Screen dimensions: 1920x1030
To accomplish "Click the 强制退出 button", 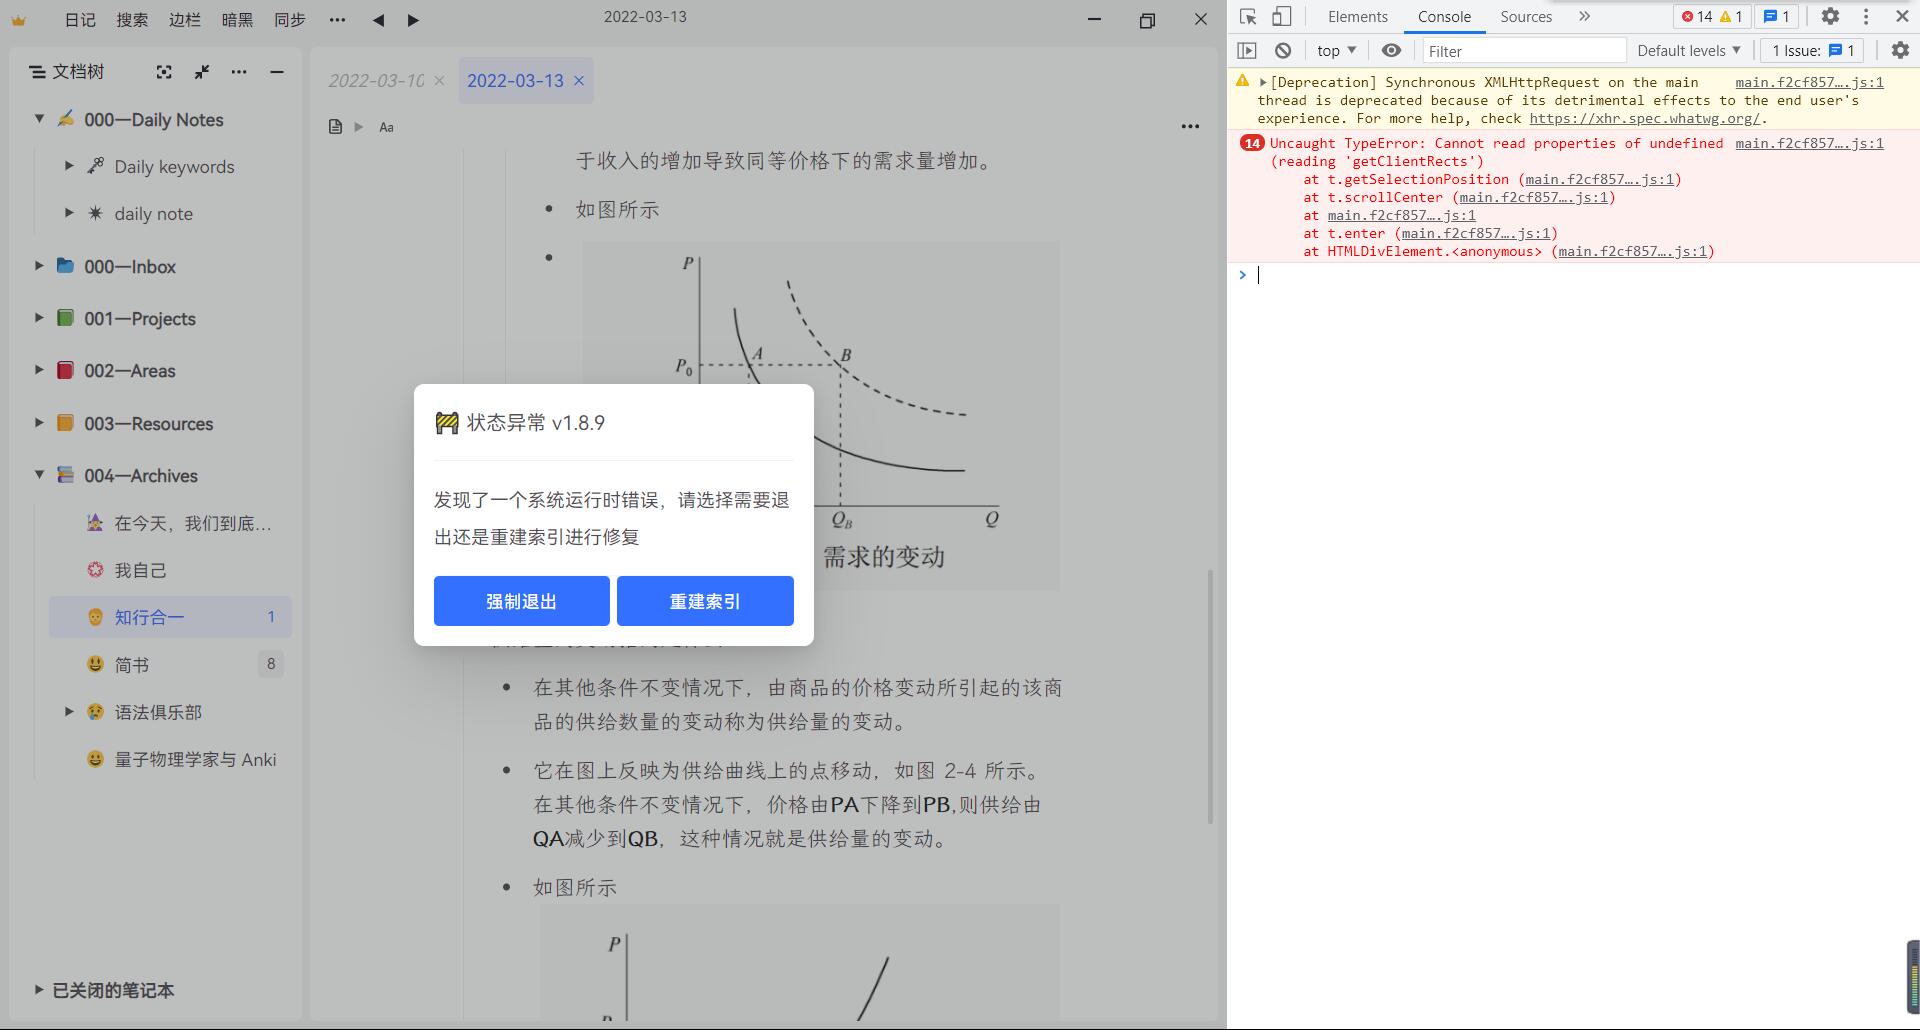I will tap(521, 601).
